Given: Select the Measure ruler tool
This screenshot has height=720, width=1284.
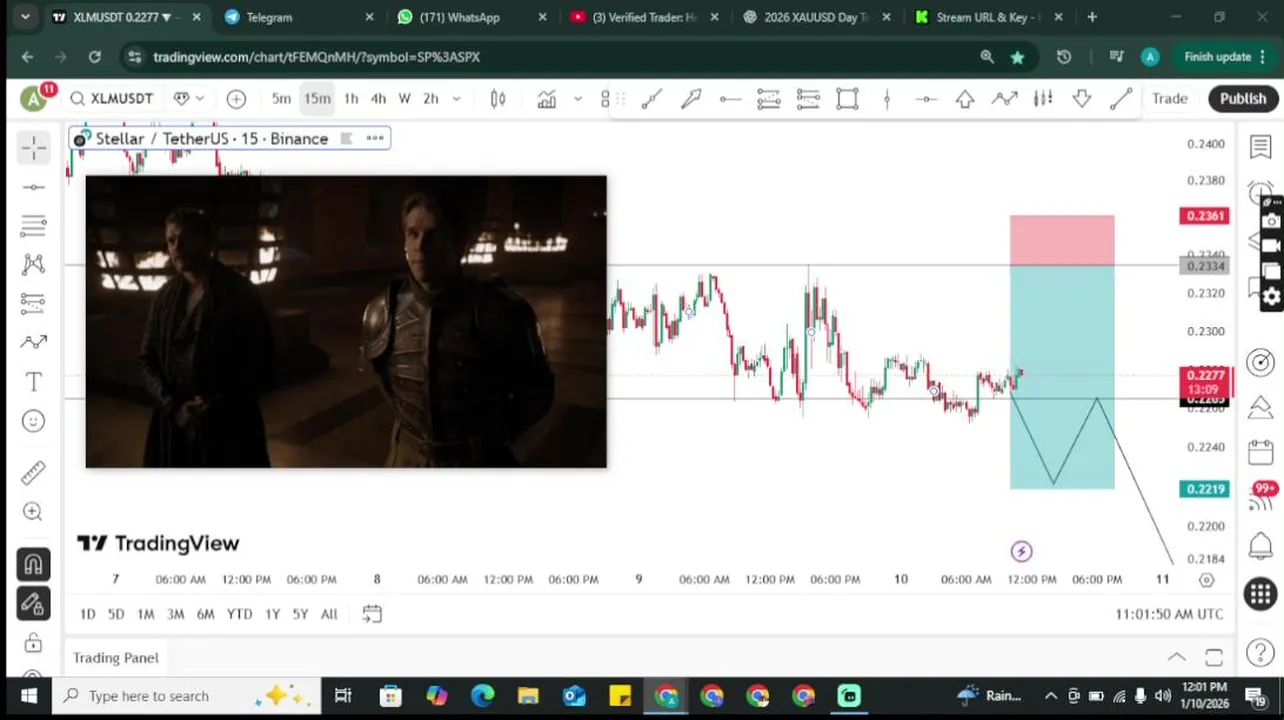Looking at the screenshot, I should coord(33,472).
